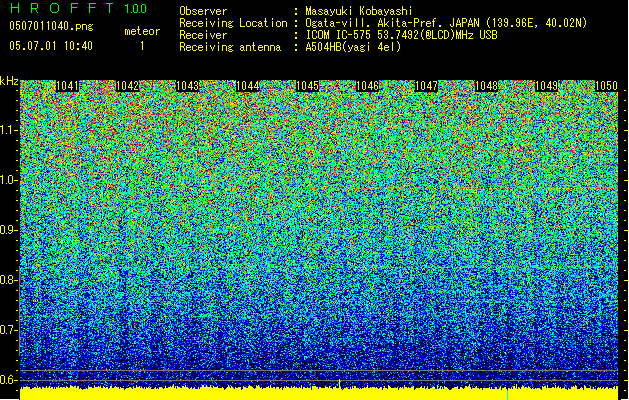Click the 1.1 kHz axis label

click(9, 130)
